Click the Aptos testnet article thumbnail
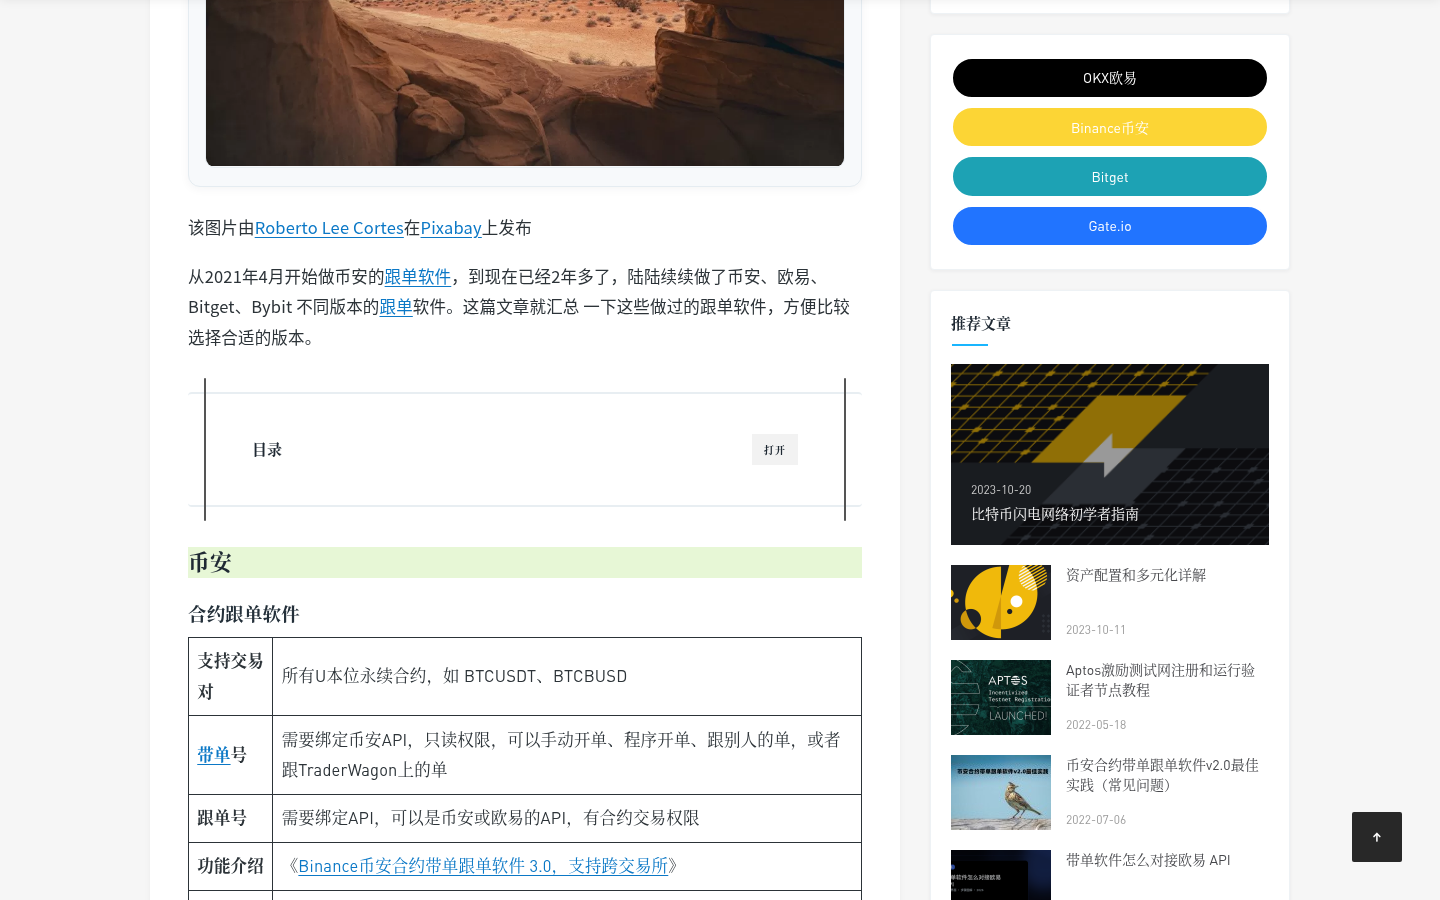1440x900 pixels. pos(1000,697)
